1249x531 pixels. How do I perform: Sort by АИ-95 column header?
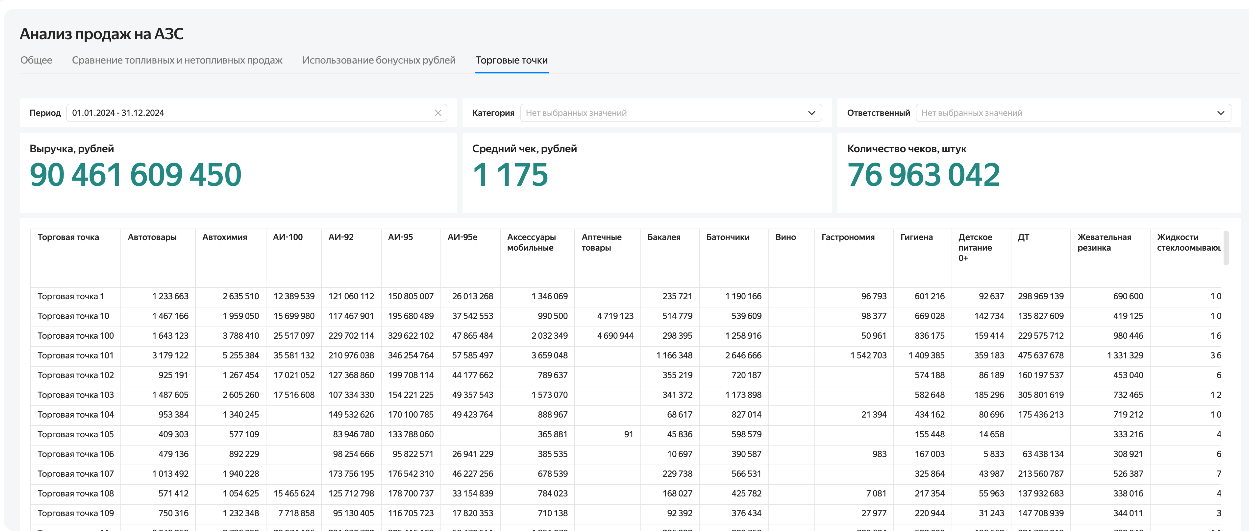click(x=399, y=237)
